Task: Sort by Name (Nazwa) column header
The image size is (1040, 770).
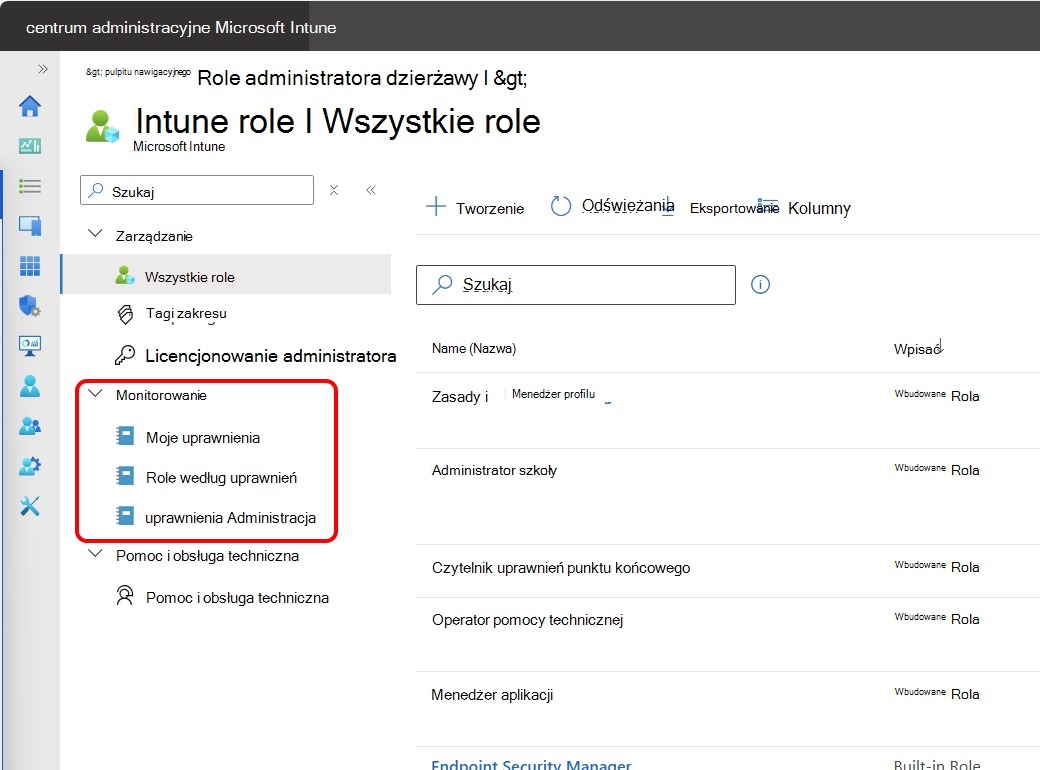Action: (x=474, y=348)
